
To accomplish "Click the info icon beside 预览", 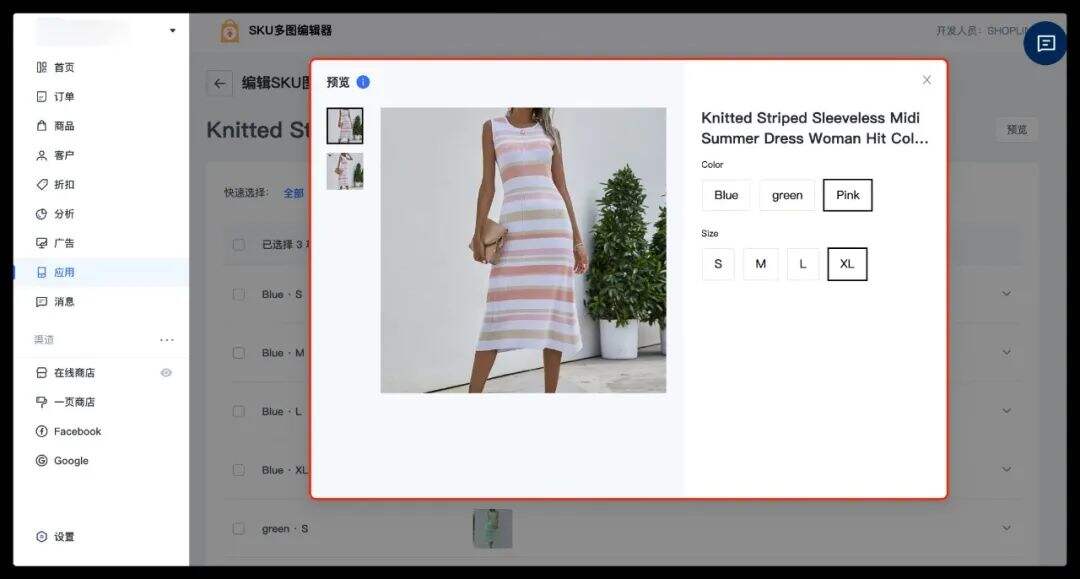I will point(363,82).
